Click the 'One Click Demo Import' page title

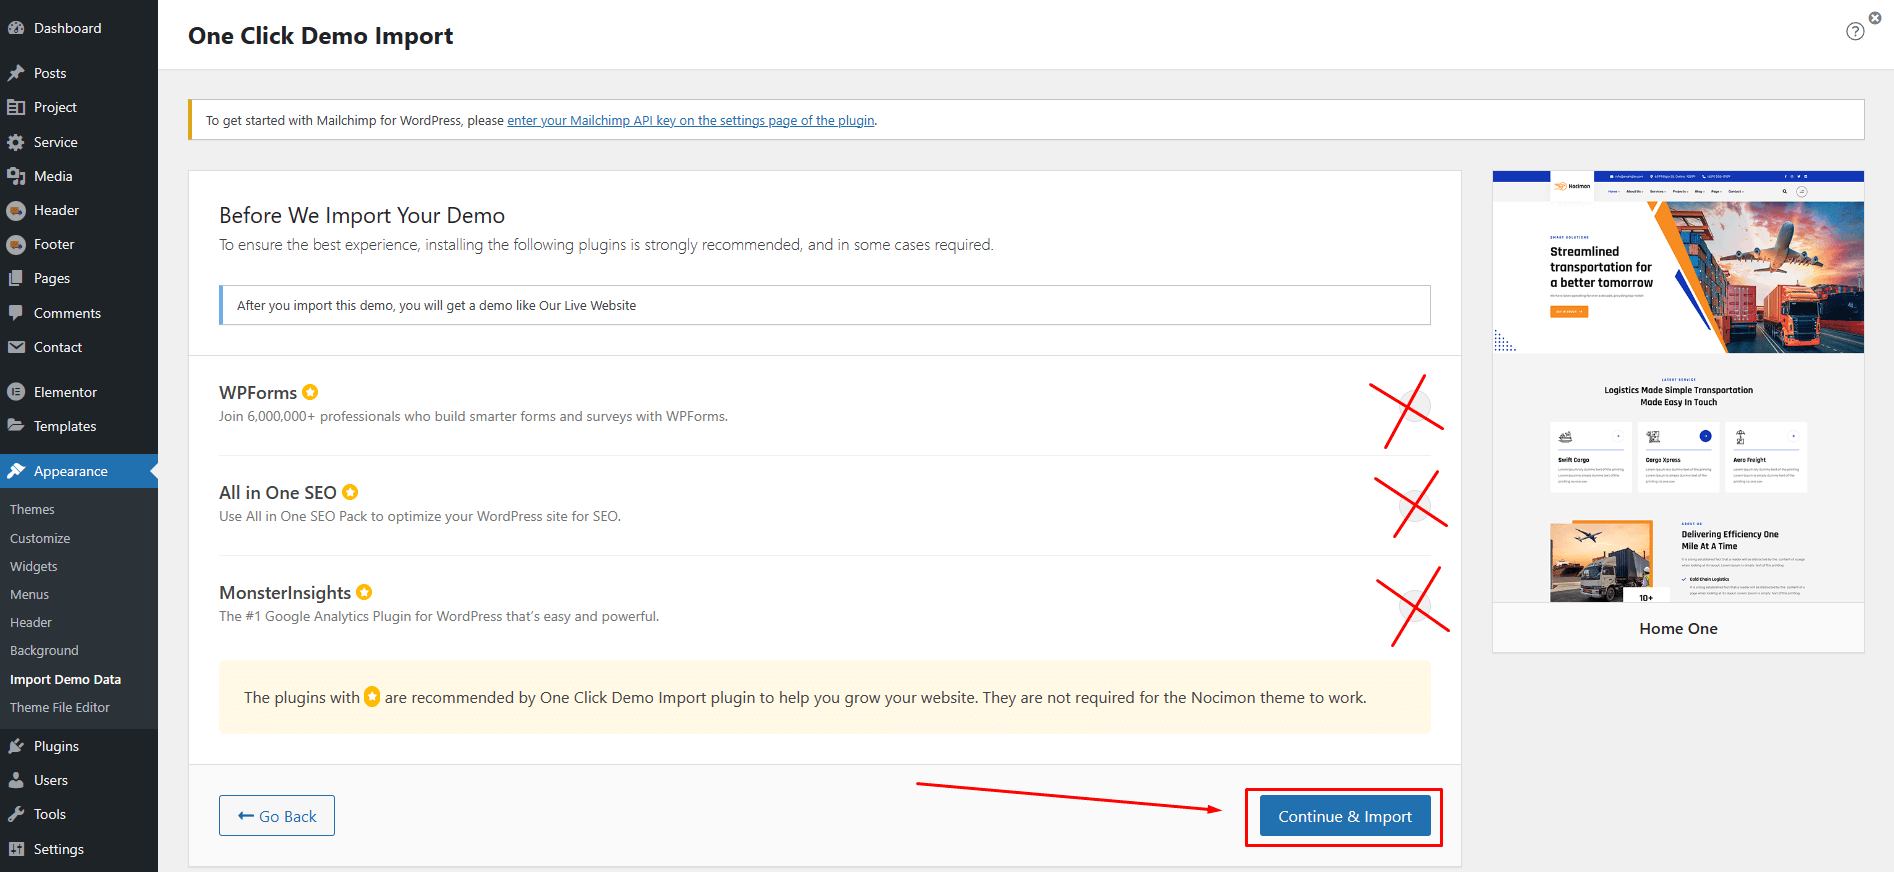320,36
